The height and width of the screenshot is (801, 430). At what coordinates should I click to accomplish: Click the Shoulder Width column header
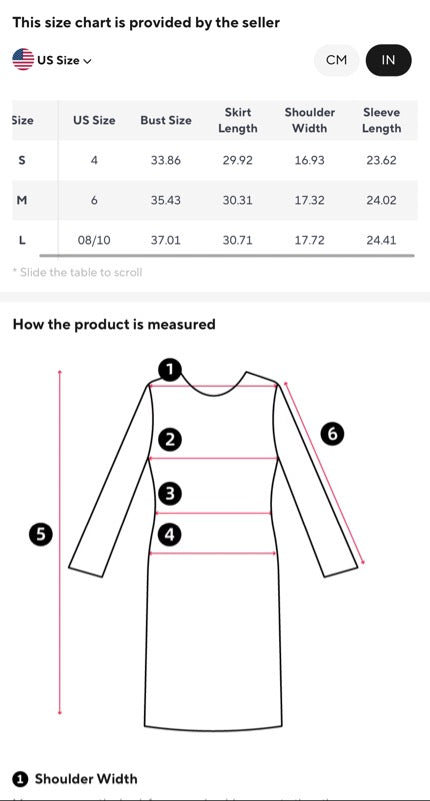[310, 121]
